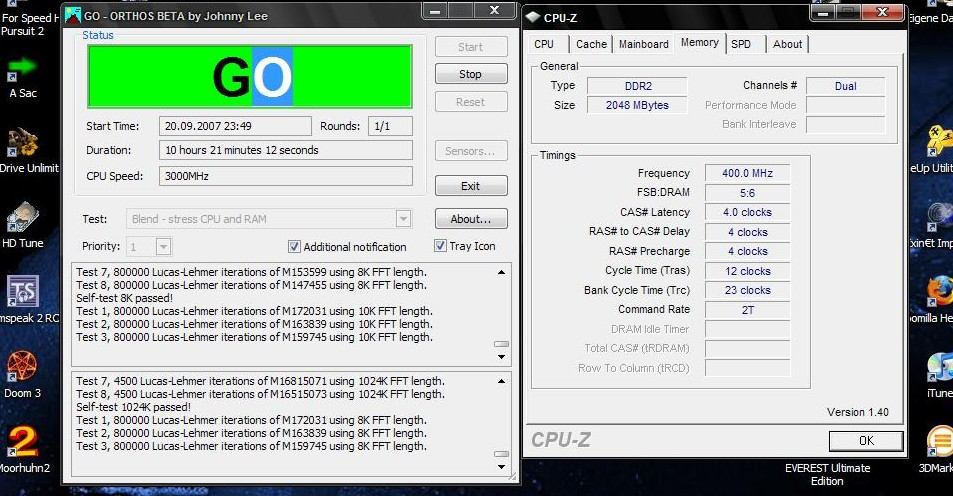Click the CPU Speed 3000MHz field
The image size is (953, 496).
click(x=286, y=176)
